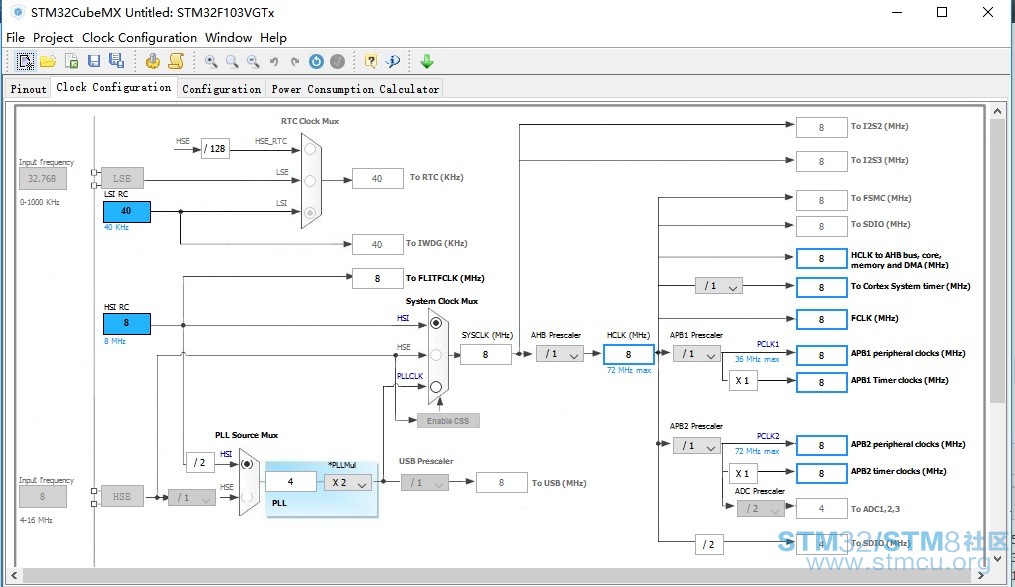1015x587 pixels.
Task: Click the green download arrow icon
Action: (427, 61)
